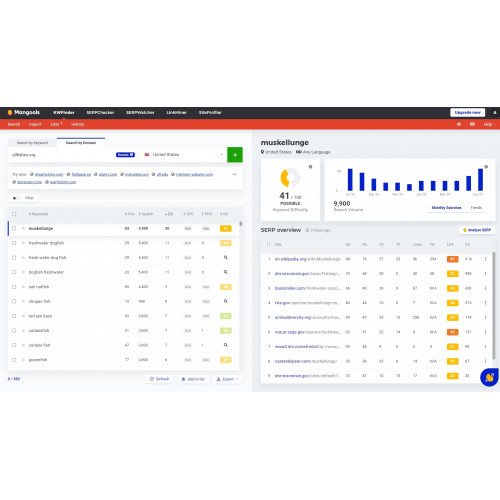
Task: Click the Upgrade now button
Action: (467, 113)
